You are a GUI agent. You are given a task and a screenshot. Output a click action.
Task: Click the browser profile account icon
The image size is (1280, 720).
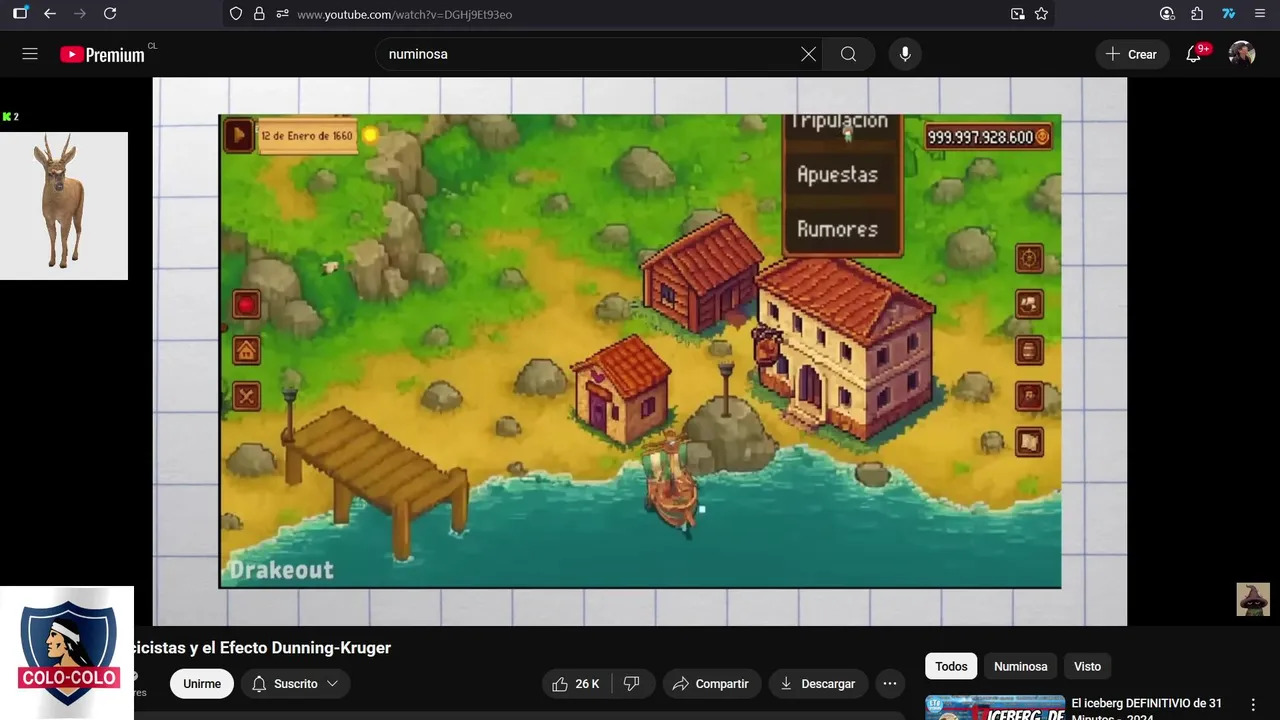1167,14
